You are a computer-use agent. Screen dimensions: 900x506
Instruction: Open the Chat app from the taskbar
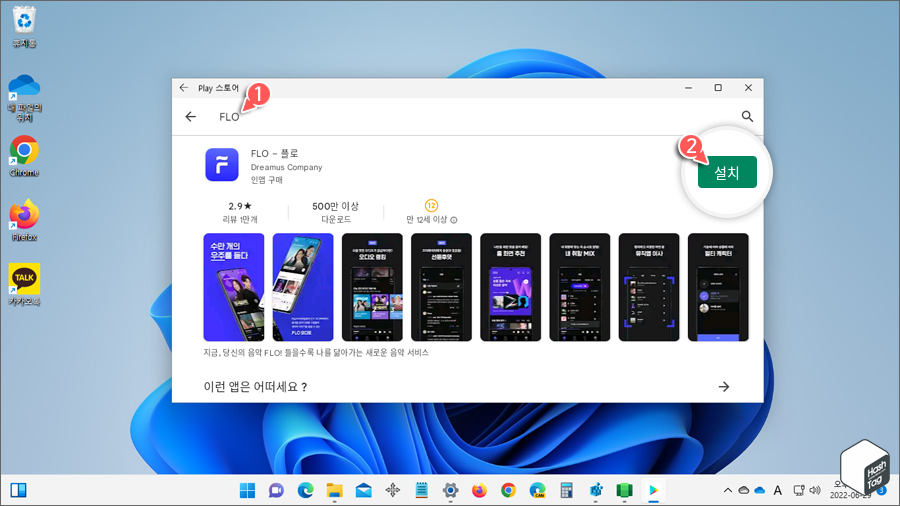tap(276, 491)
